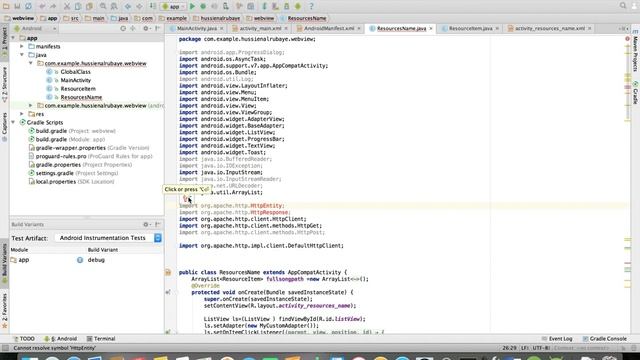The height and width of the screenshot is (360, 640).
Task: Click the Redo arrow icon
Action: pos(53,6)
